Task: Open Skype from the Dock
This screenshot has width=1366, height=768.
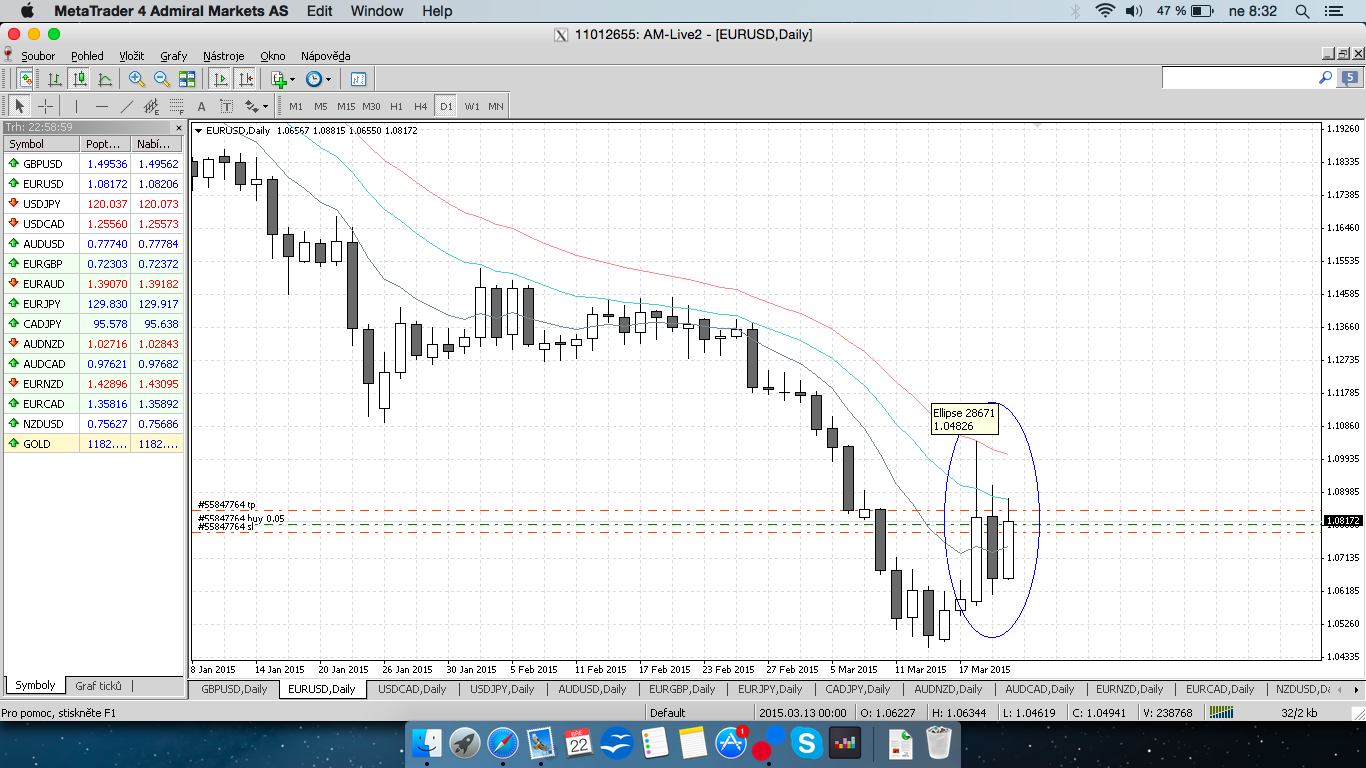Action: [806, 743]
